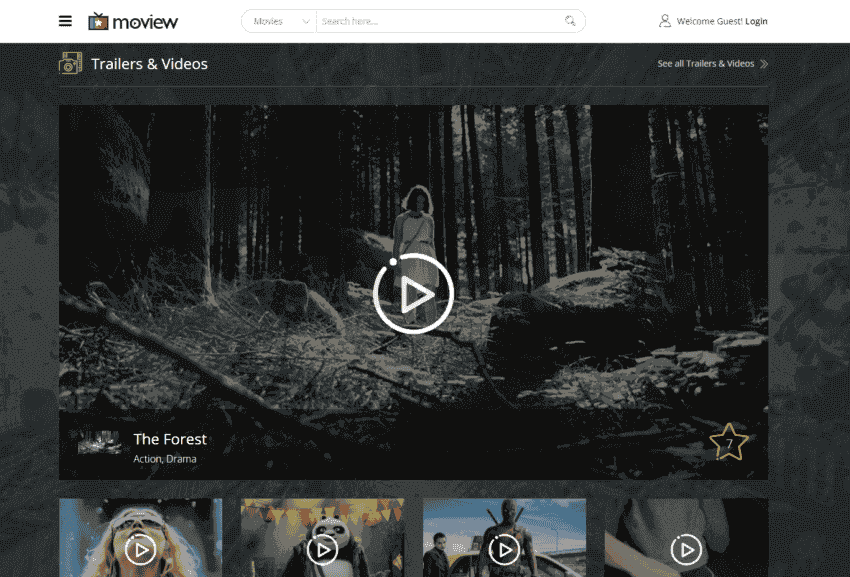
Task: Open 'See all Trailers & Videos' link
Action: click(x=706, y=63)
